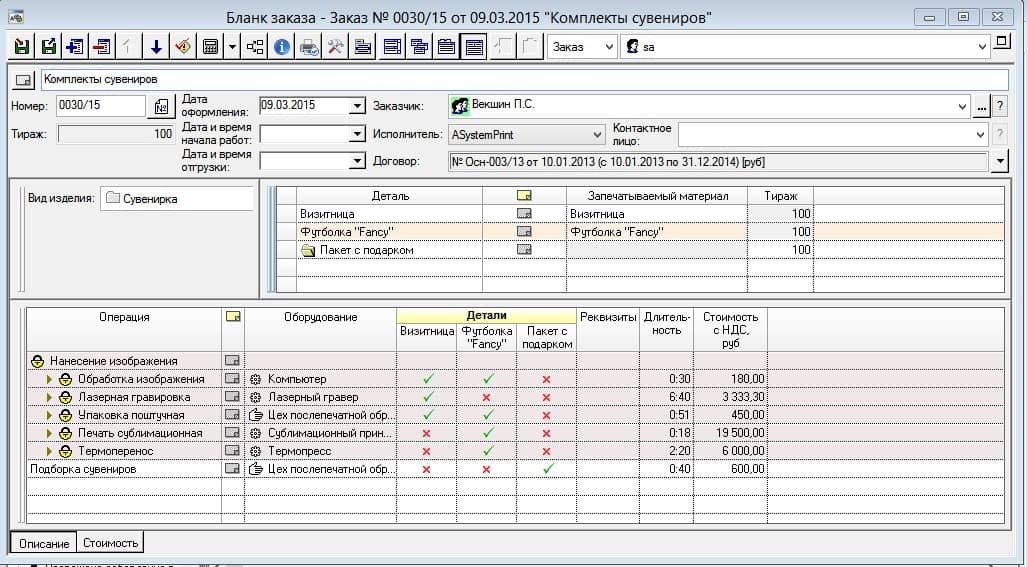Open the Заказ combo box in toolbar
This screenshot has width=1028, height=567.
[609, 46]
